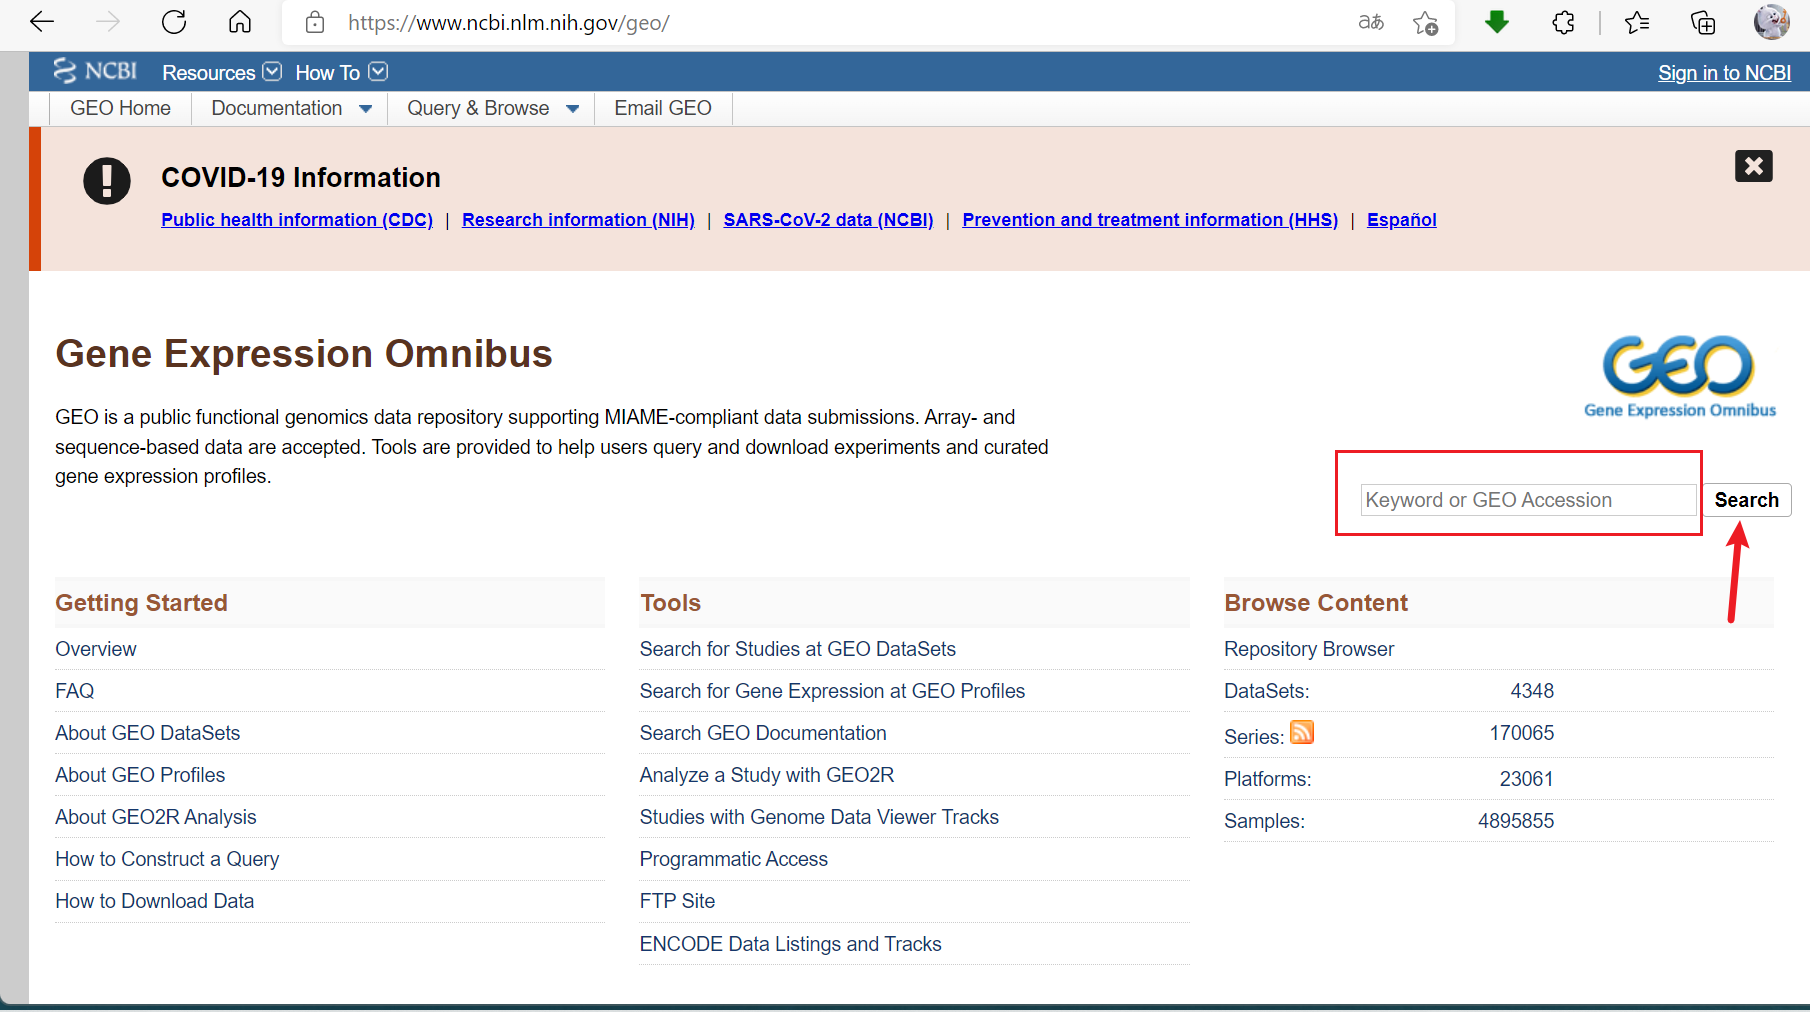Open SARS-CoV-2 data (NCBI) link
This screenshot has height=1012, width=1810.
coord(828,220)
